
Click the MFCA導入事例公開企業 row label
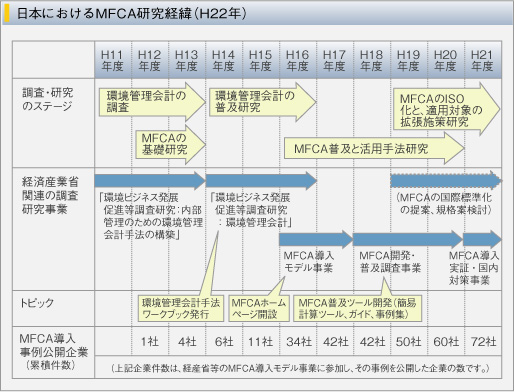pos(53,345)
